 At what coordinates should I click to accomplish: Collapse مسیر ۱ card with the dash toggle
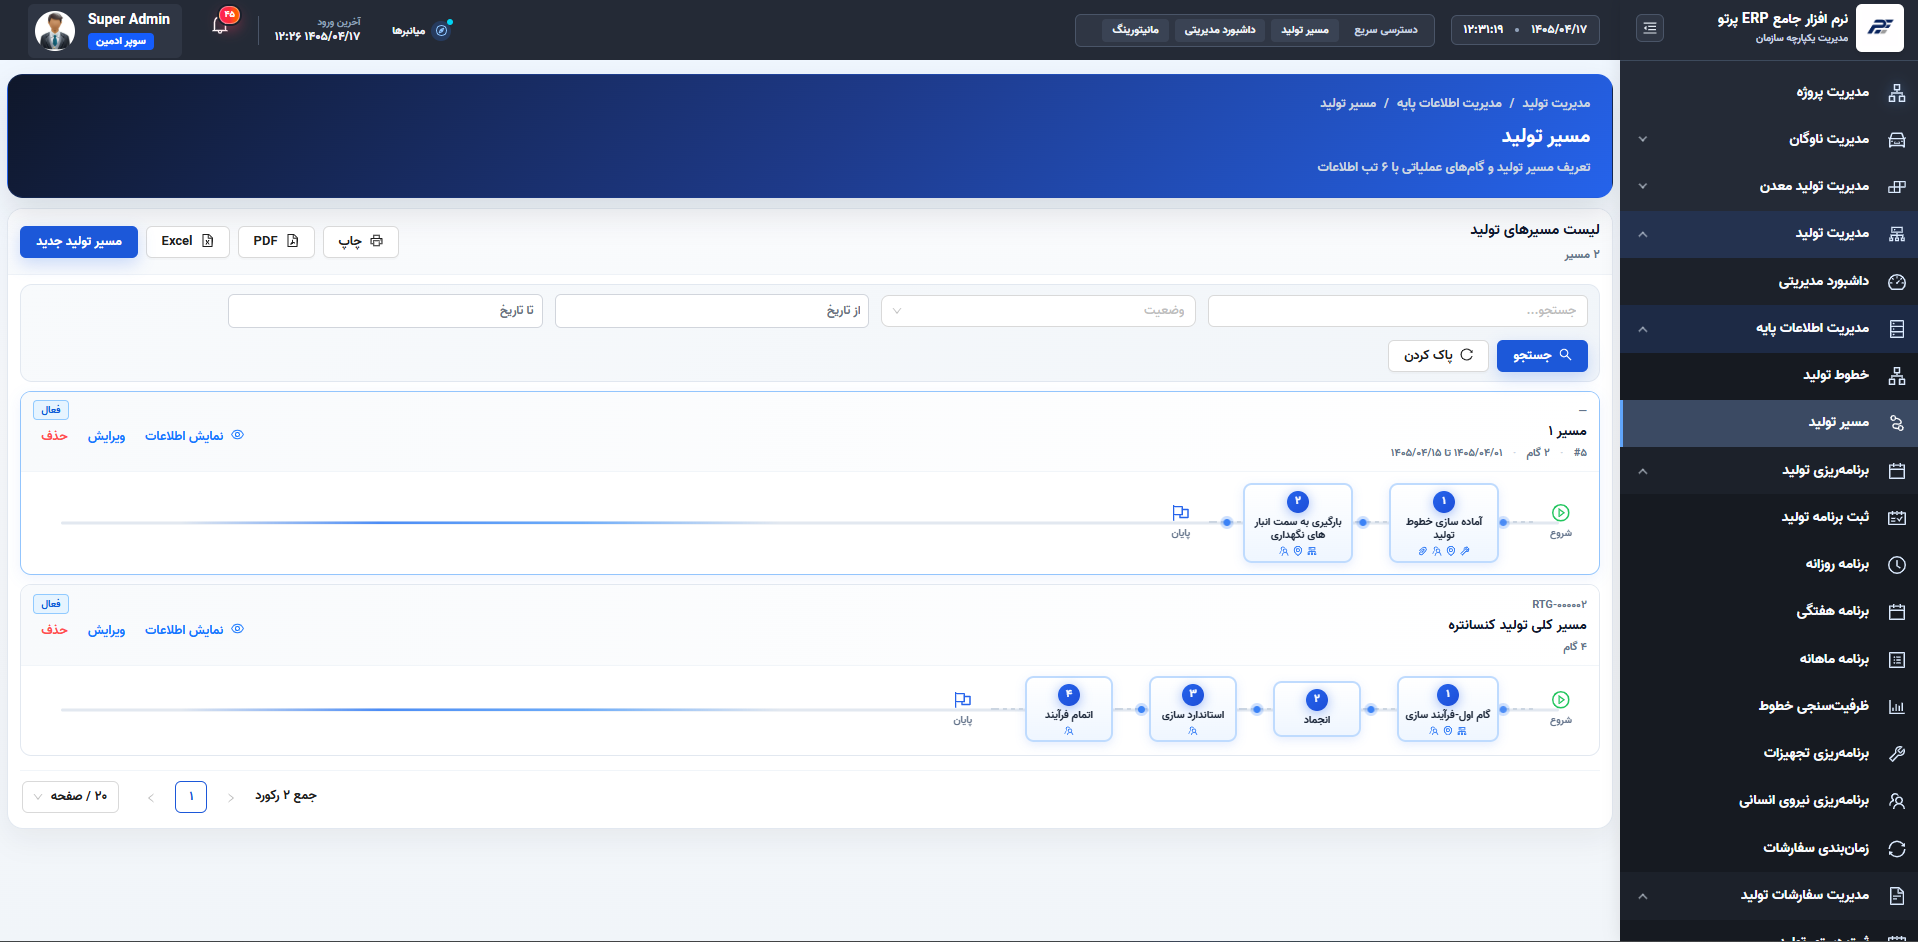1582,410
